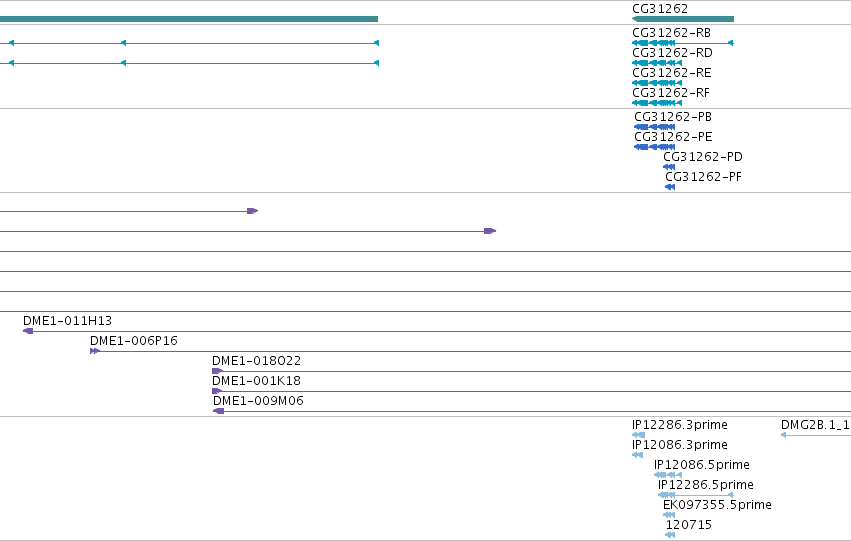Click the DME1-006P16 clone end arrow
The image size is (851, 541).
click(x=95, y=351)
